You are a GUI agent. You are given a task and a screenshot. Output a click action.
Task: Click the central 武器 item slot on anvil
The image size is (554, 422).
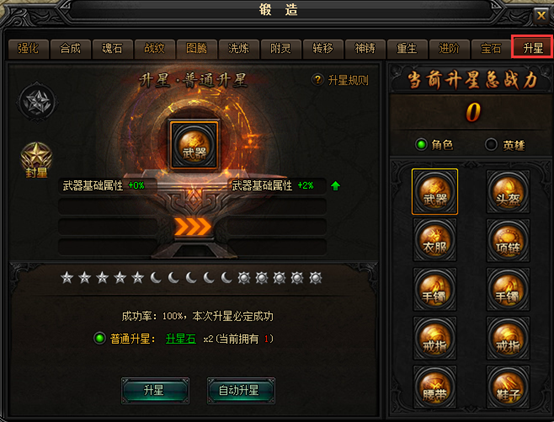[x=194, y=144]
